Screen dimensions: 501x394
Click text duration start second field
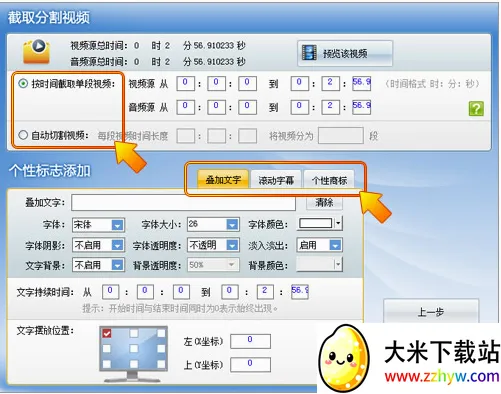point(181,292)
